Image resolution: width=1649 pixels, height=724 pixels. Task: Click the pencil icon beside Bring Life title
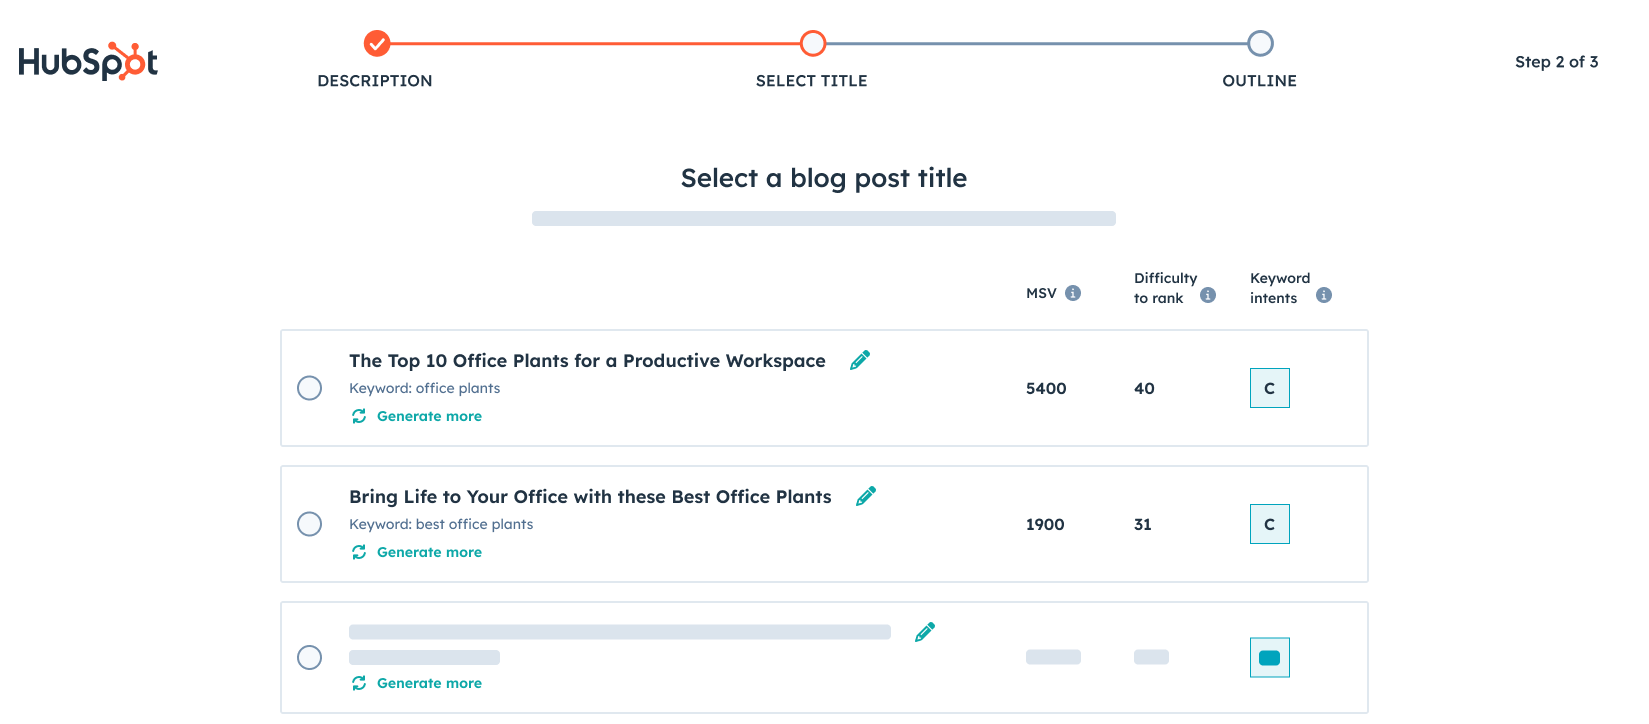[866, 495]
